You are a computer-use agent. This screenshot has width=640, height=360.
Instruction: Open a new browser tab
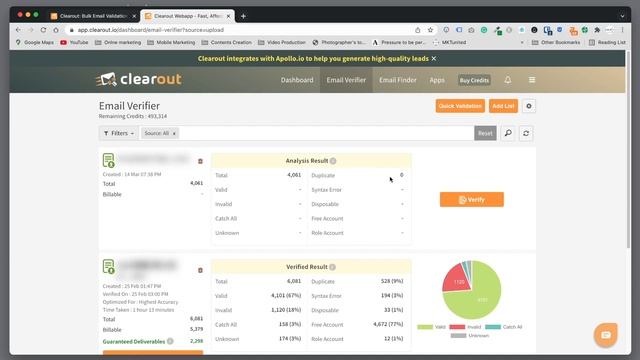click(243, 16)
